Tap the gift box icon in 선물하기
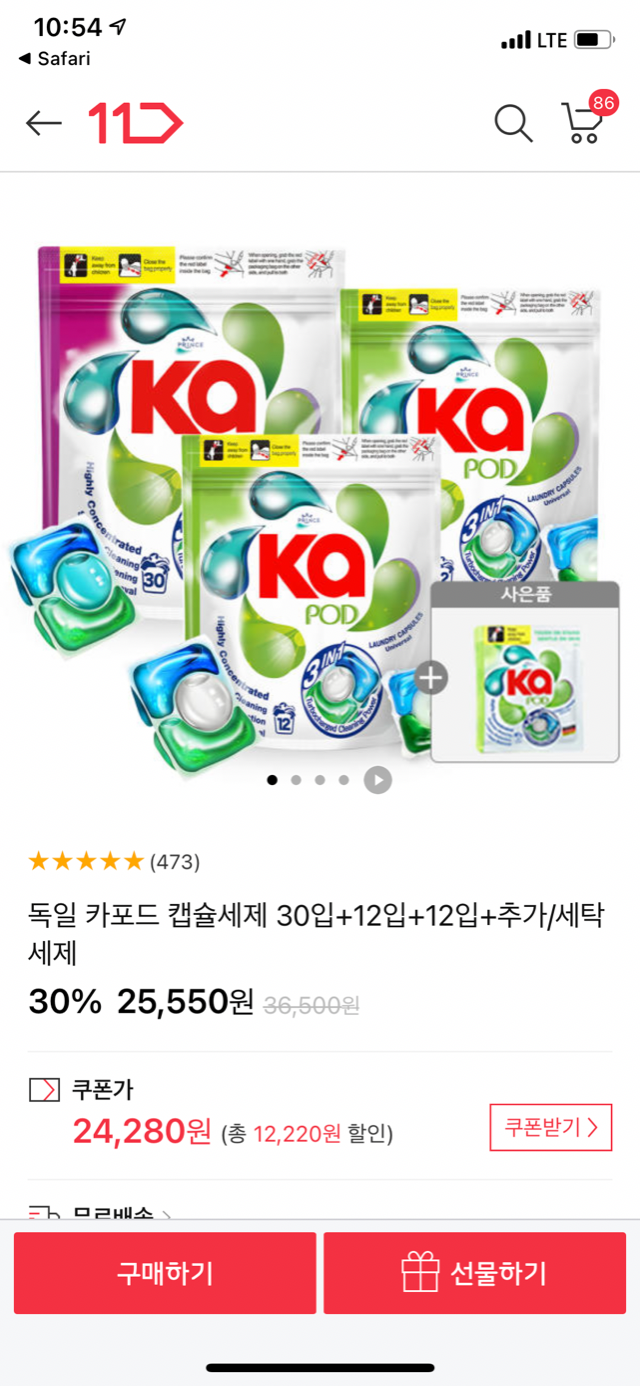This screenshot has width=640, height=1386. point(421,1273)
